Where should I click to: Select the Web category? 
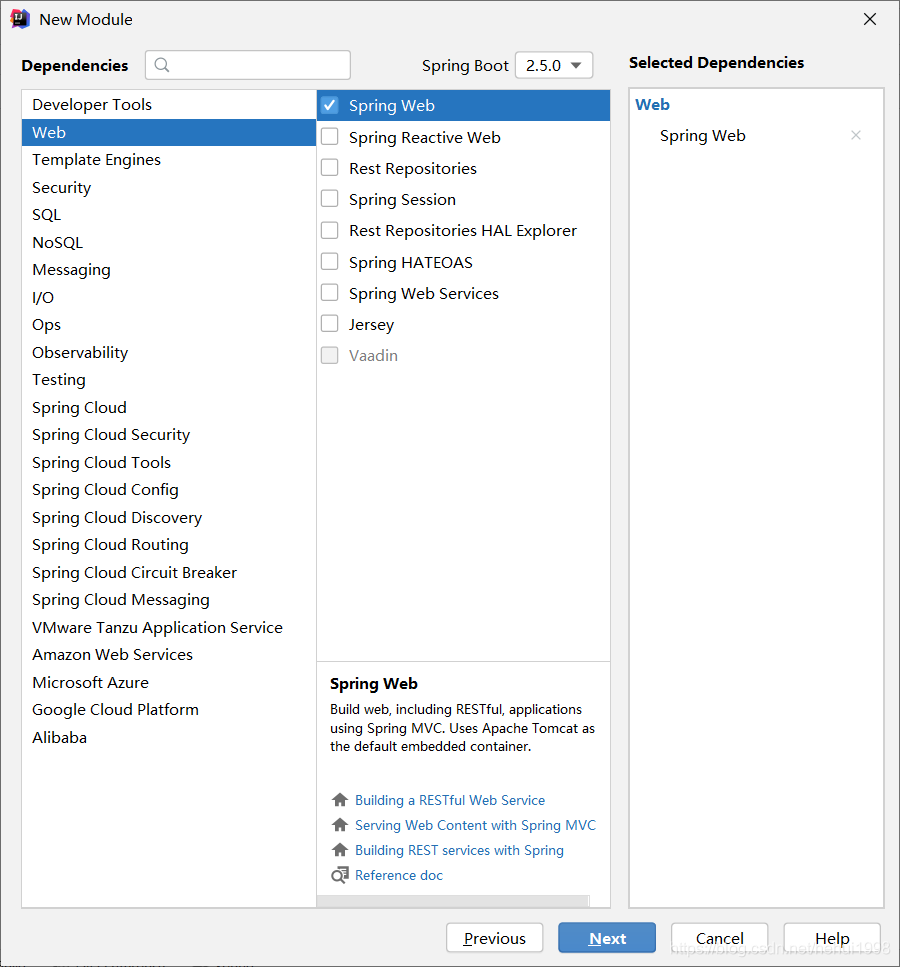168,132
